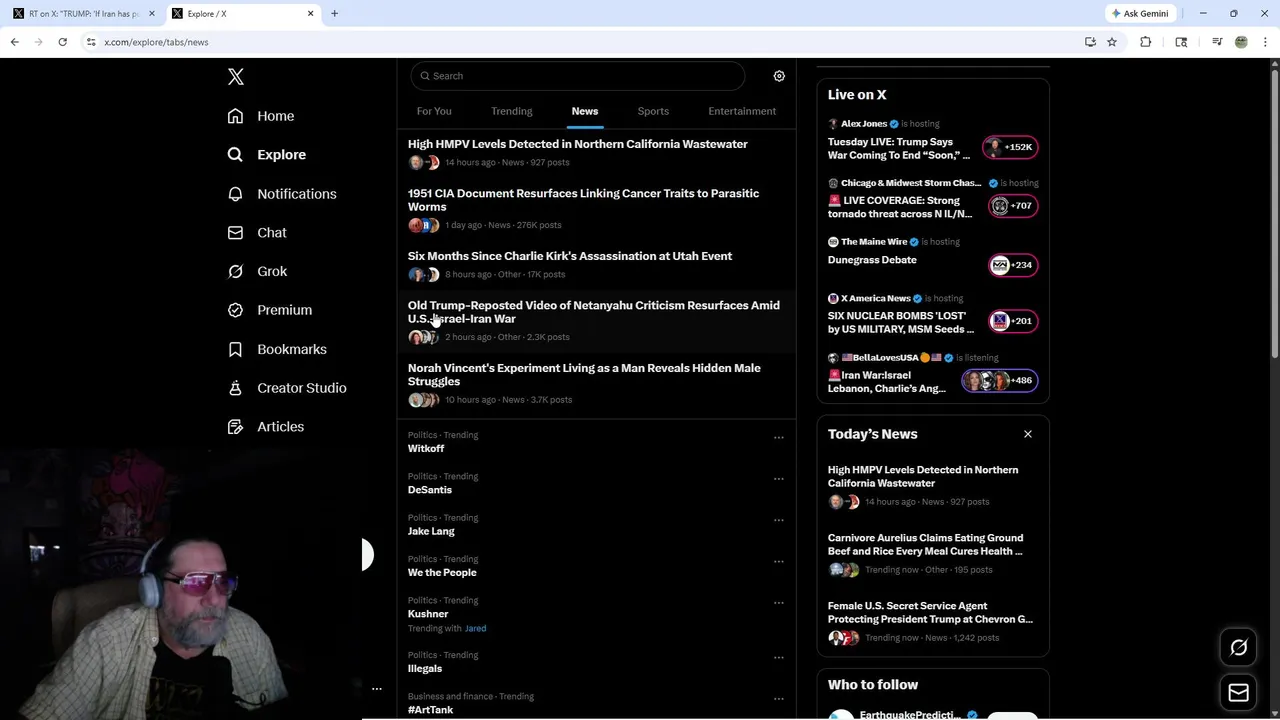Open the Chat envelope icon
Screen dimensions: 1280x720
tap(235, 232)
